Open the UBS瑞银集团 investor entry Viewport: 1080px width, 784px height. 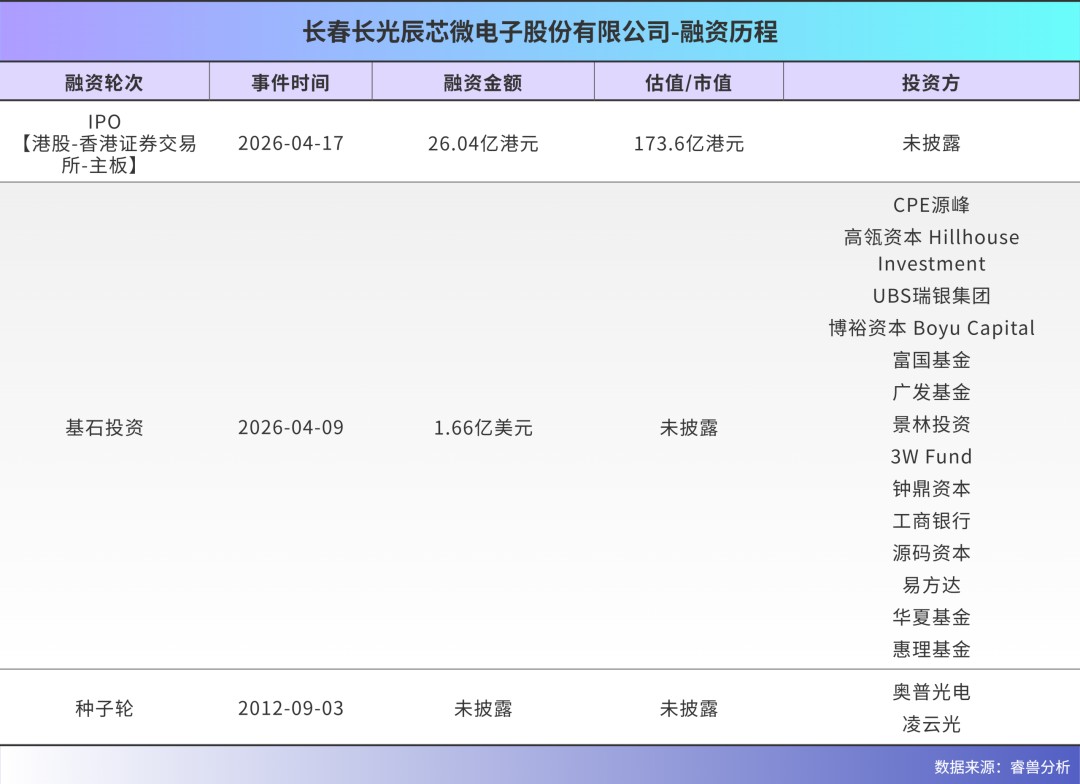[x=931, y=296]
